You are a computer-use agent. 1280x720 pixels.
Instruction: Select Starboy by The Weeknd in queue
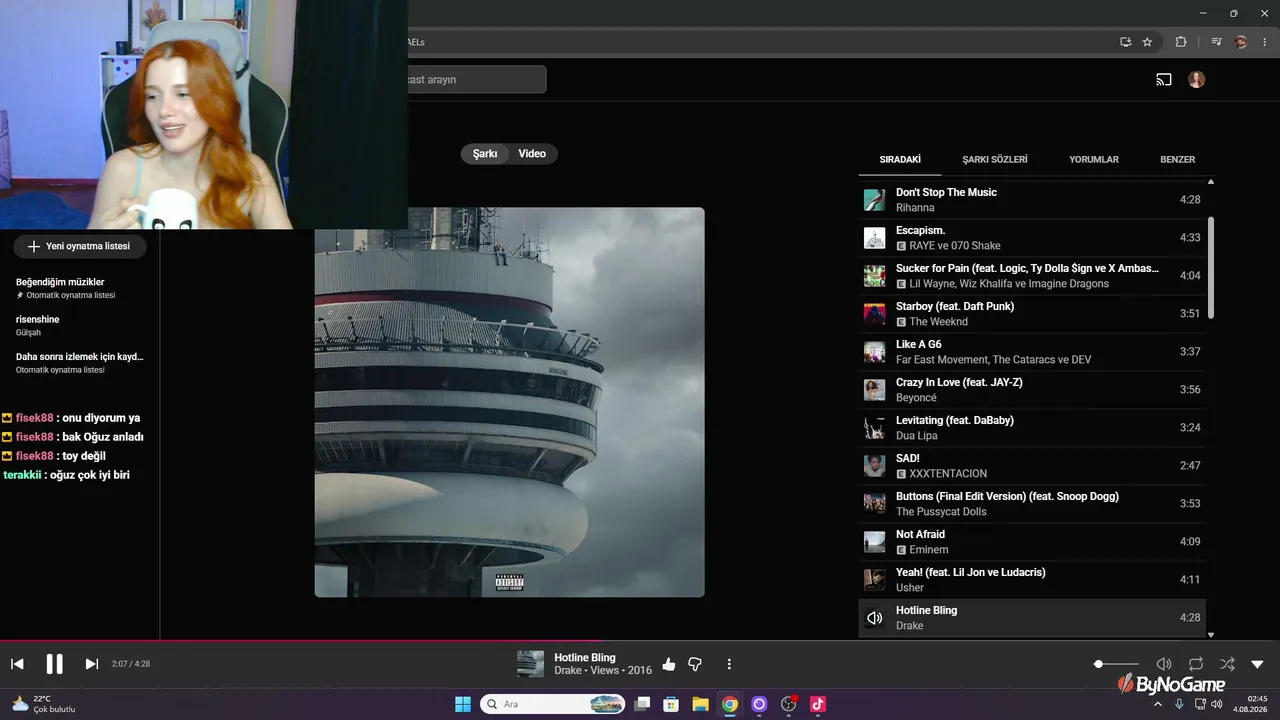[x=1032, y=314]
